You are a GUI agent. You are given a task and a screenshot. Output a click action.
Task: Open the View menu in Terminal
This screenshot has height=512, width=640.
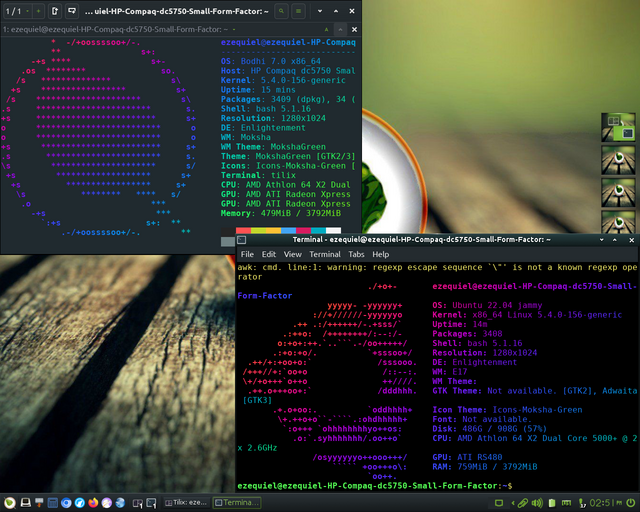click(x=293, y=254)
